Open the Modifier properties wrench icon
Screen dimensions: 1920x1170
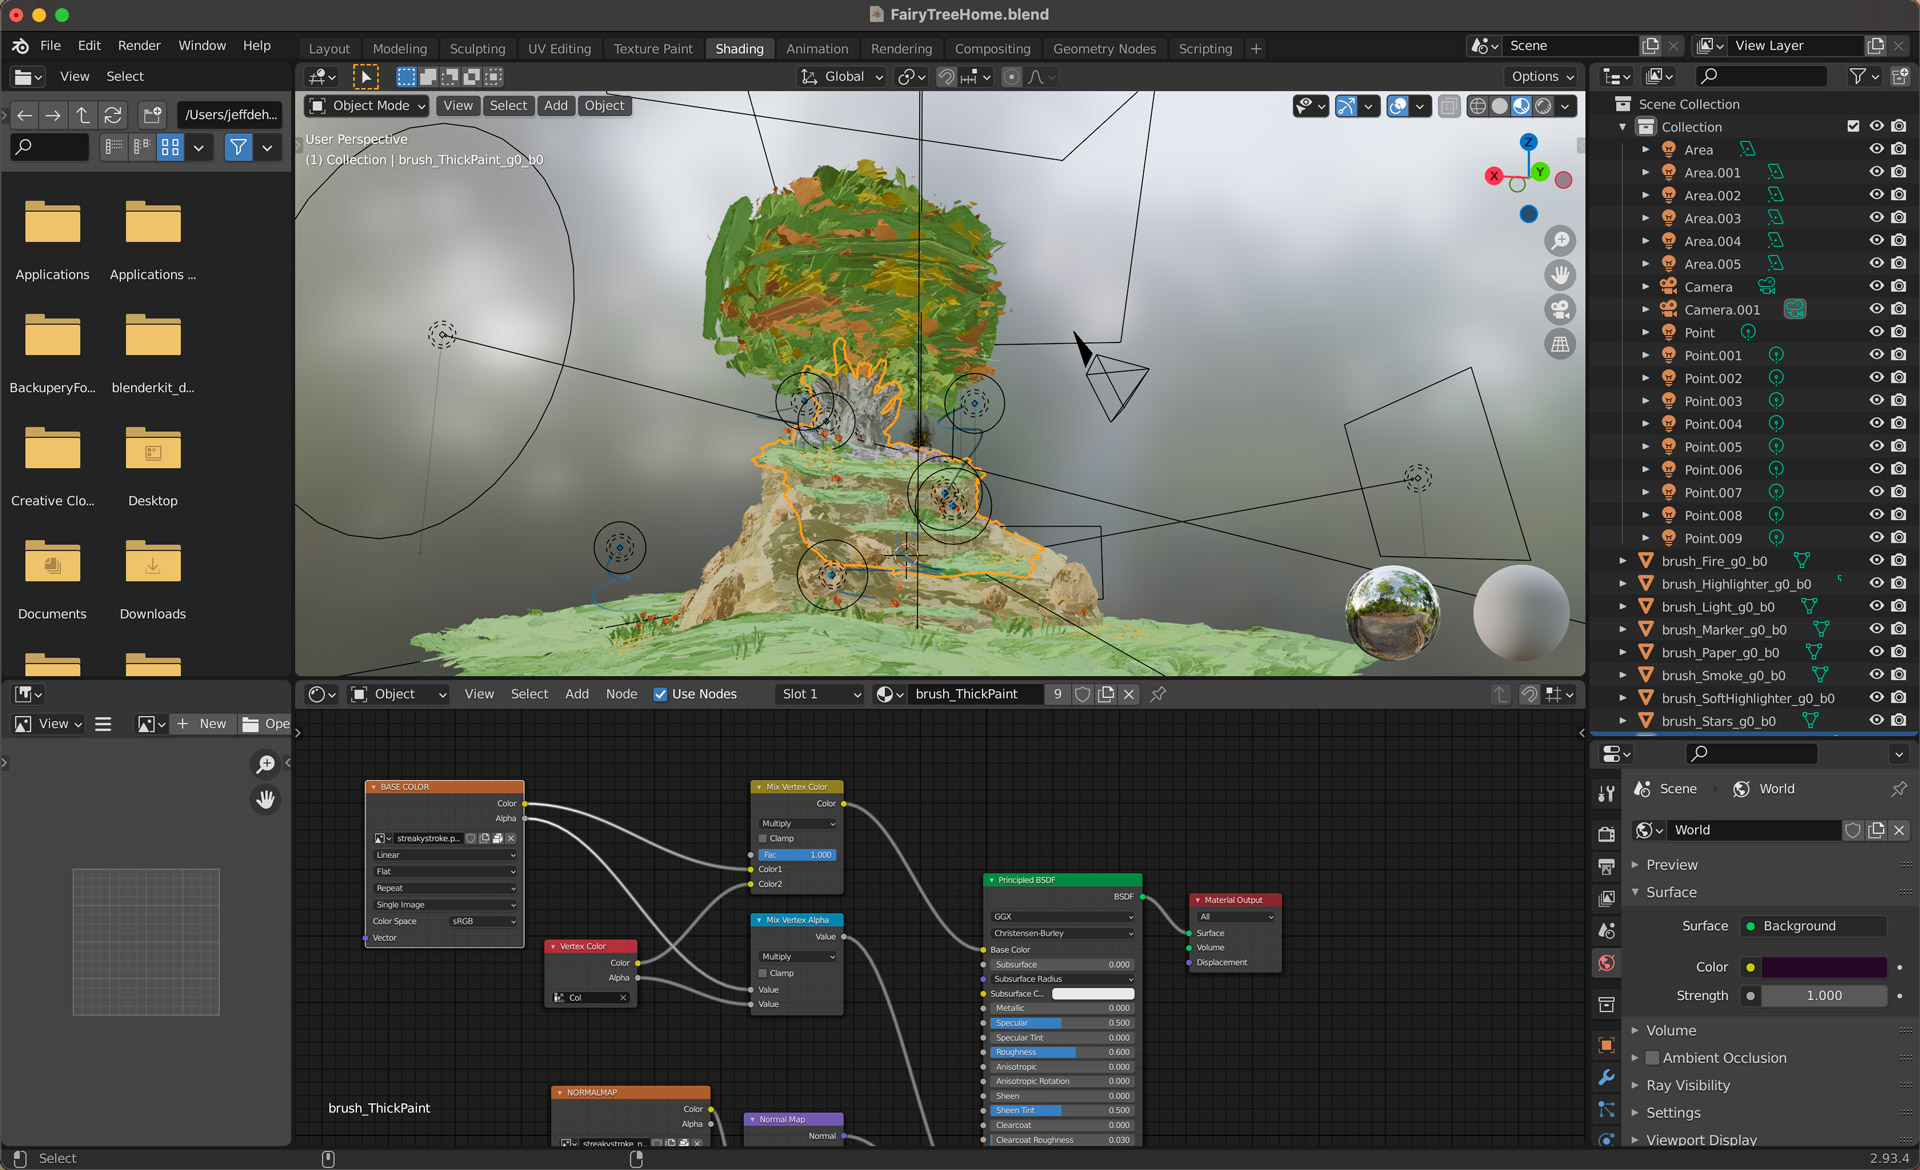1606,1077
